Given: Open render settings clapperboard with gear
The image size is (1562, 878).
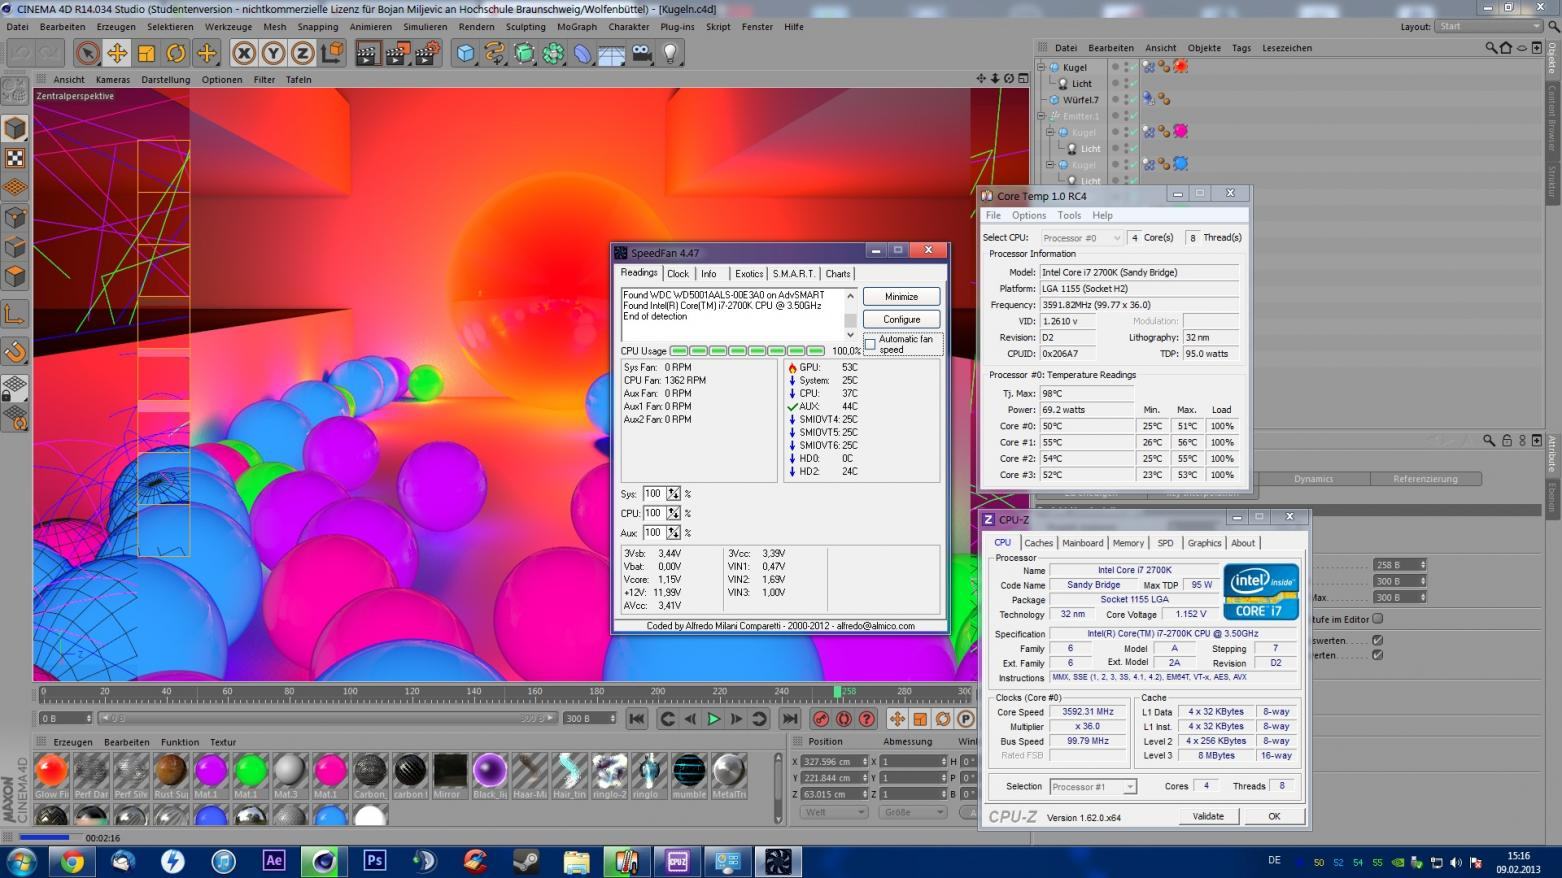Looking at the screenshot, I should pos(427,53).
